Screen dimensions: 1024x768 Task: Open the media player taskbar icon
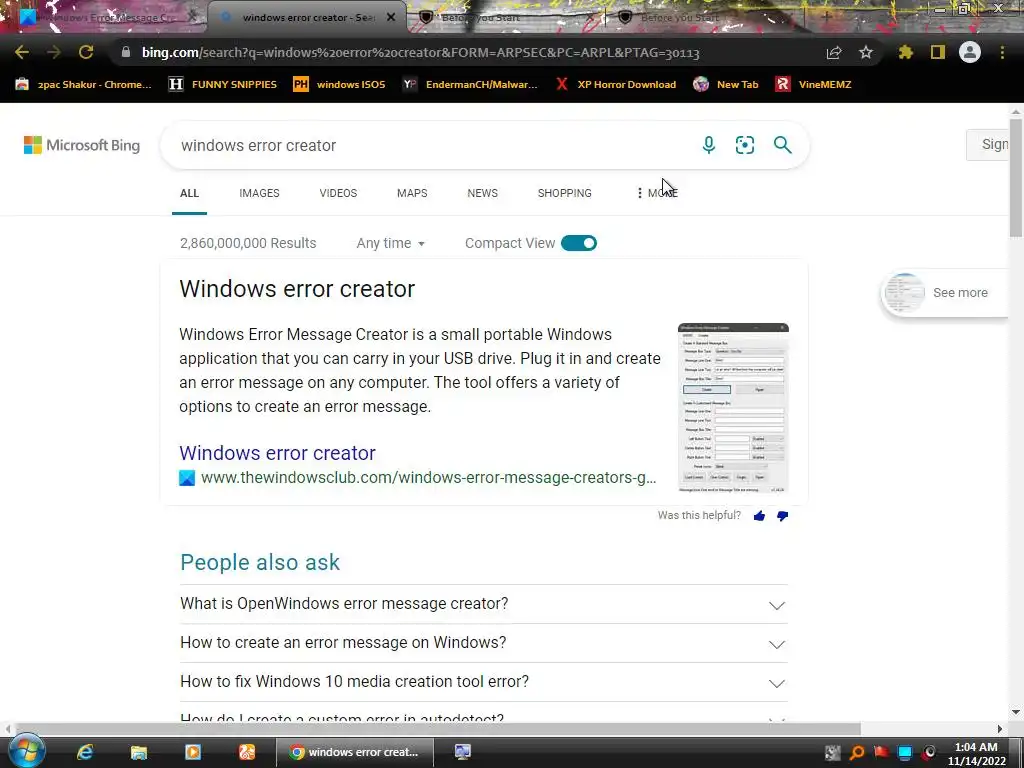(193, 752)
